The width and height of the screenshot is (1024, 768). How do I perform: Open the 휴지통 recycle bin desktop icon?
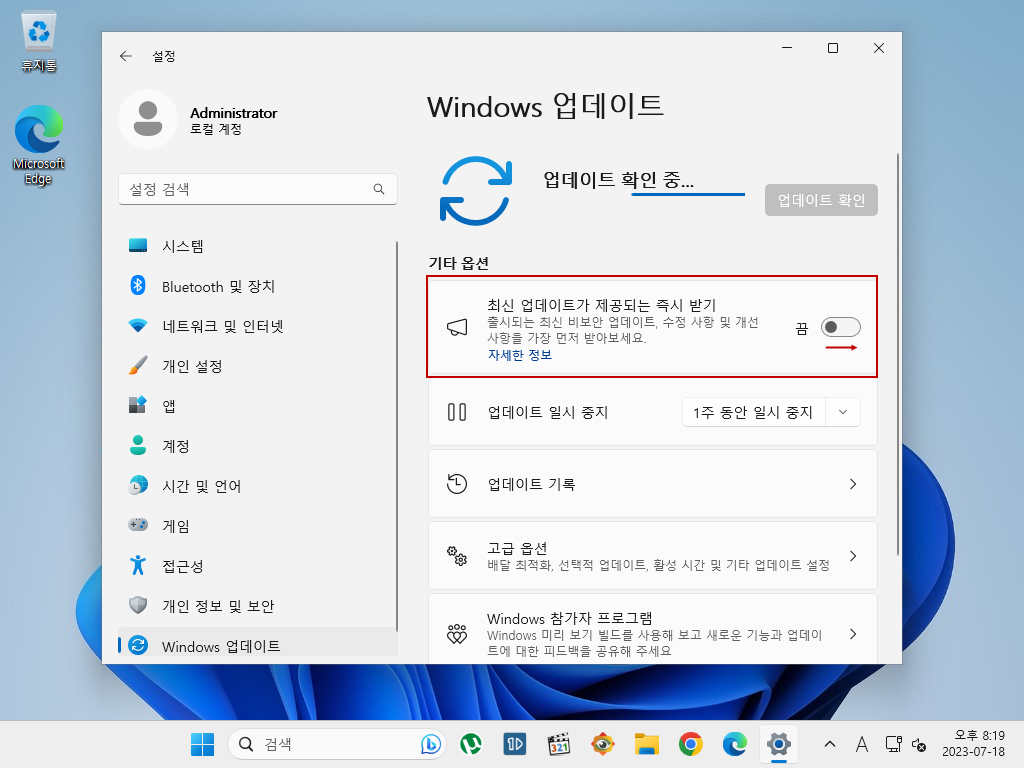point(39,41)
